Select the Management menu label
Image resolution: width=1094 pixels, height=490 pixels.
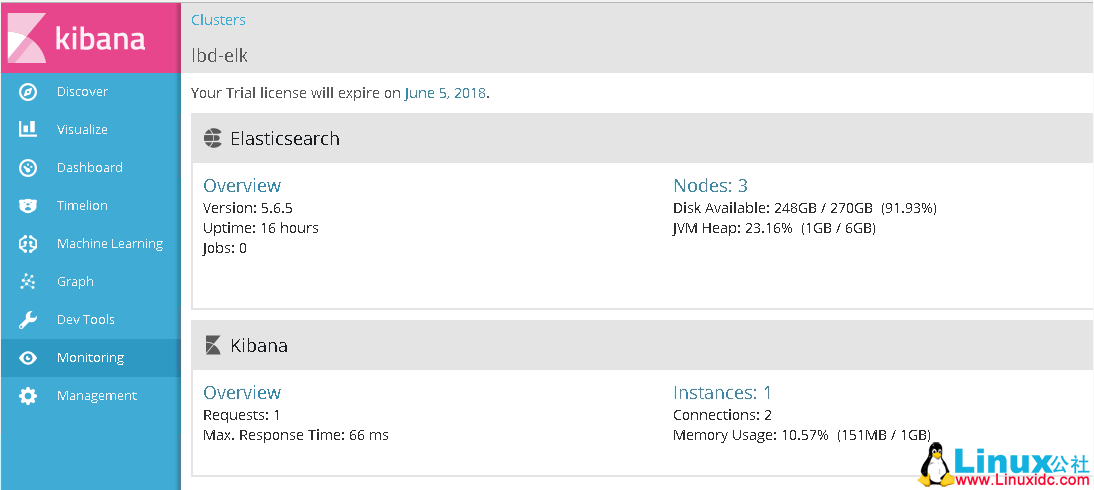click(x=97, y=396)
